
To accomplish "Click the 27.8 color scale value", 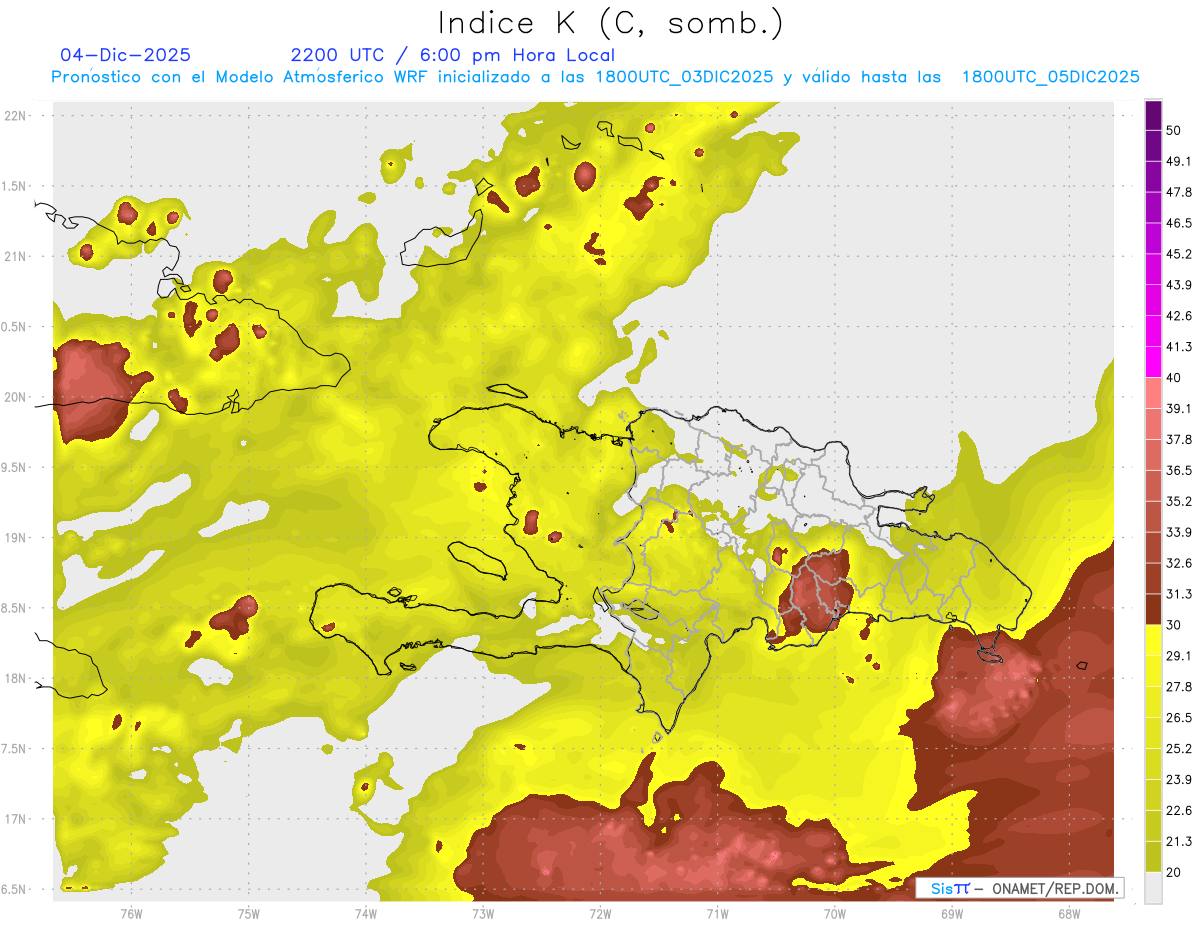I will click(1179, 687).
